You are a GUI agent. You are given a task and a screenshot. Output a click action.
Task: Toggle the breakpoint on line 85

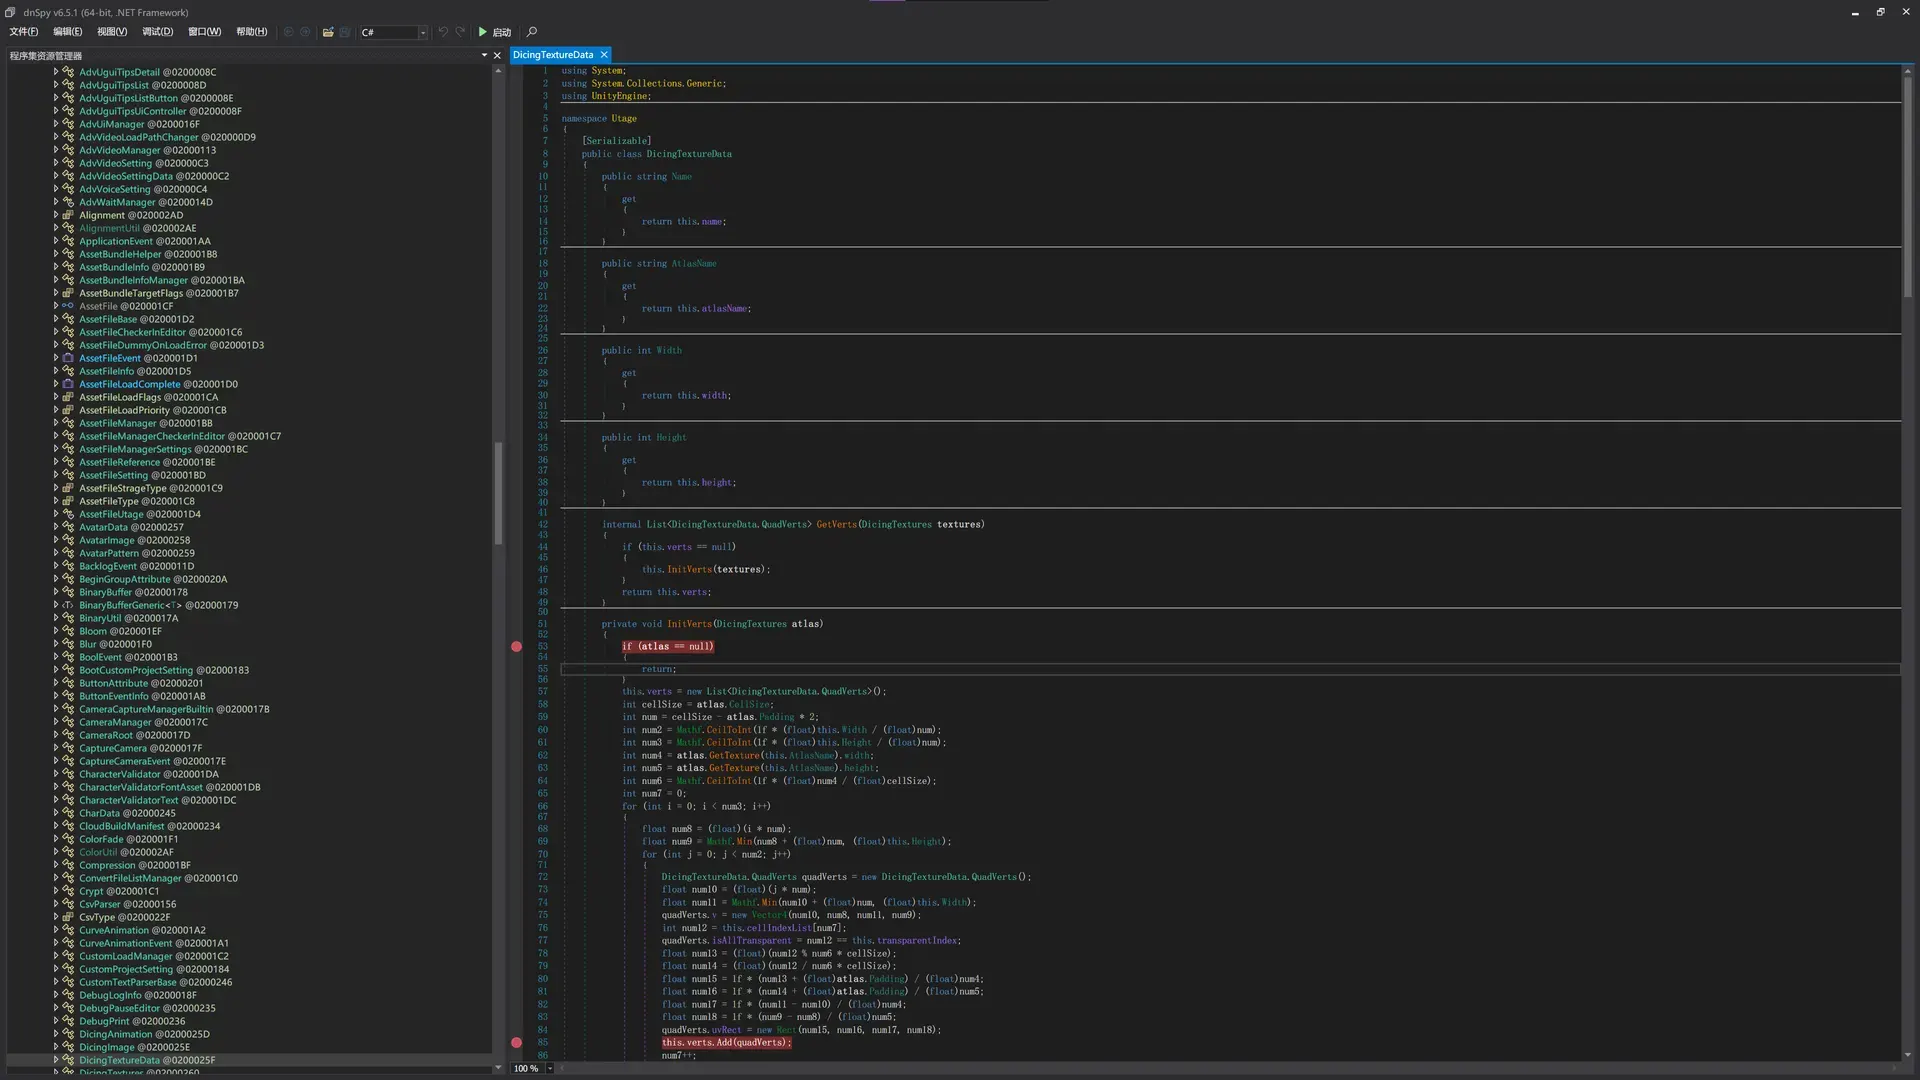pyautogui.click(x=516, y=1043)
